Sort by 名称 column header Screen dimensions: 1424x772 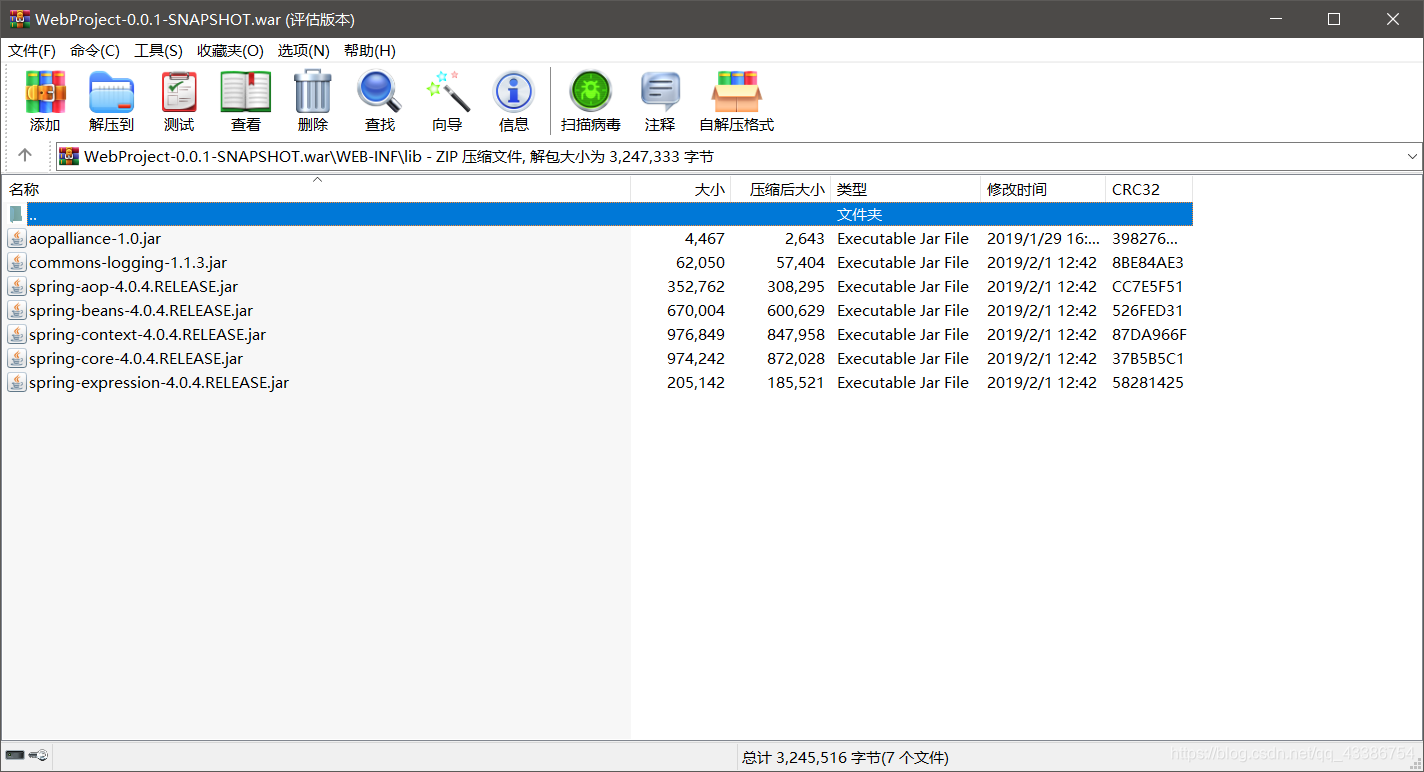point(316,189)
